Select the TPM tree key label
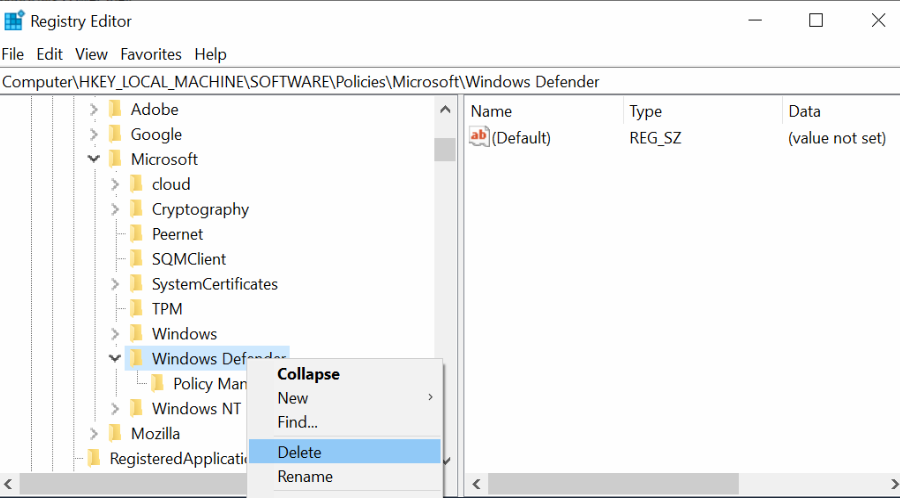 pos(167,309)
